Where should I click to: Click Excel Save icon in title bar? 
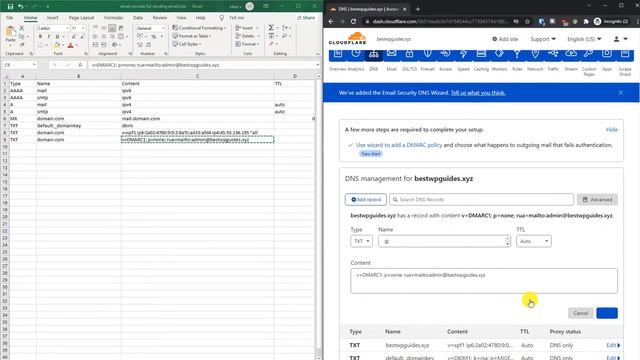10,7
